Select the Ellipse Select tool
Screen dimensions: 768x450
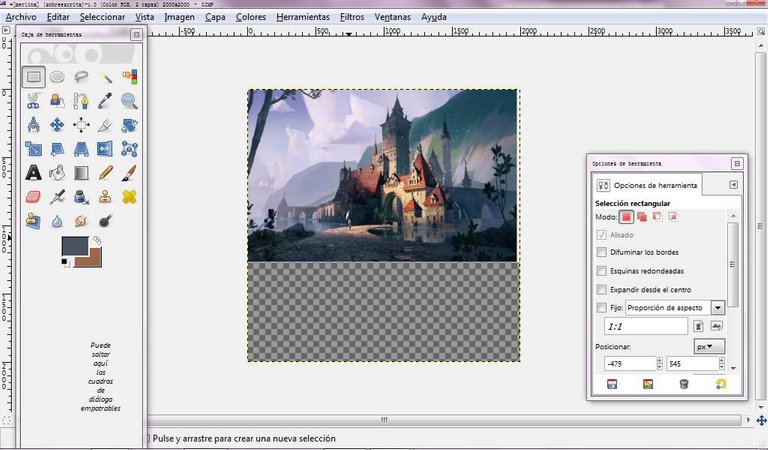pos(57,77)
